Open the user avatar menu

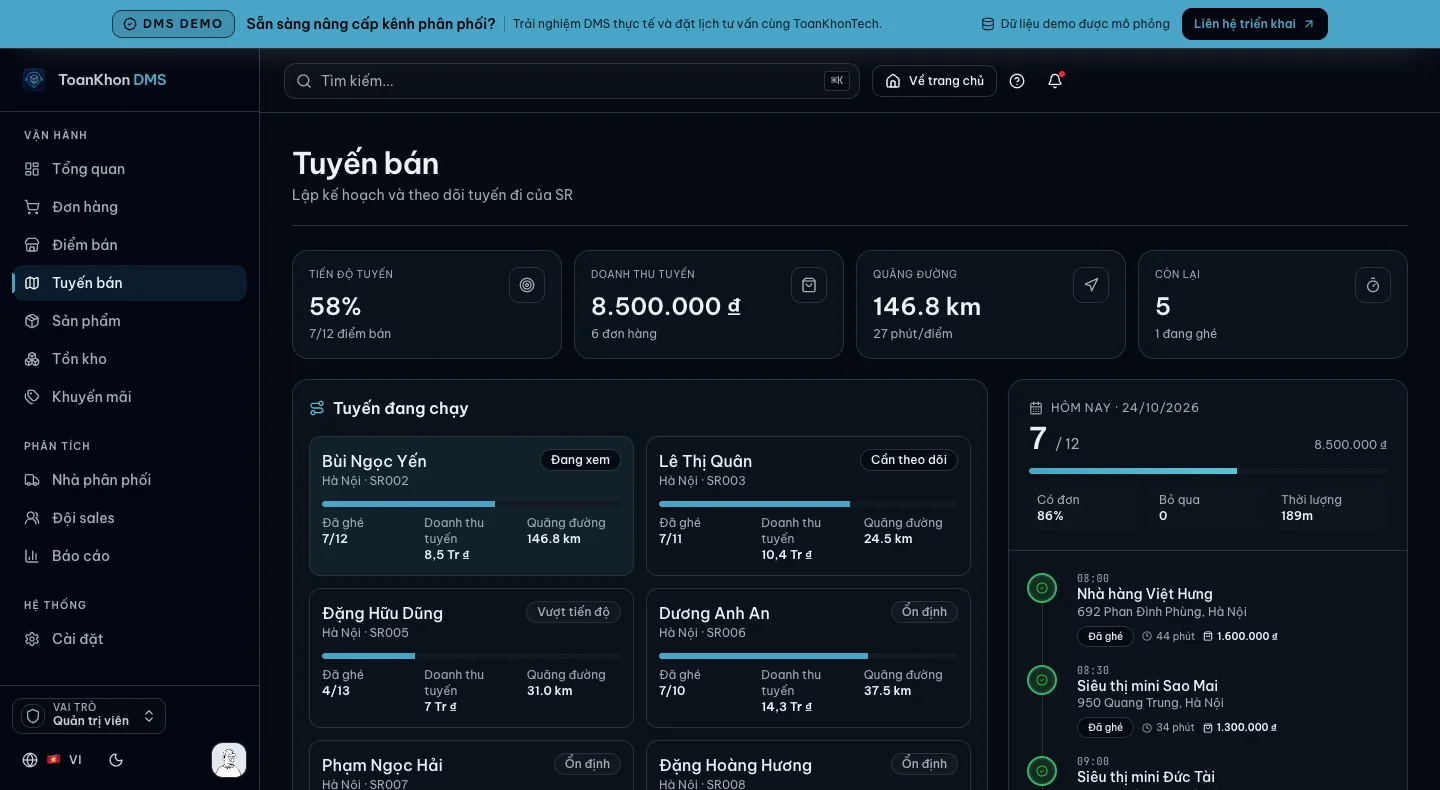click(x=229, y=760)
